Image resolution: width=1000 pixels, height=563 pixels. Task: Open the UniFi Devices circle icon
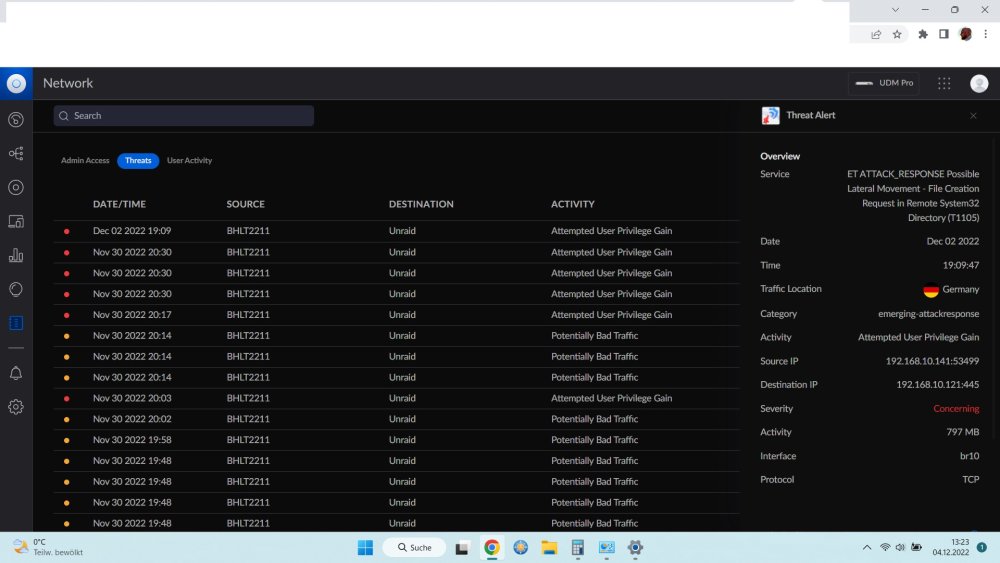pyautogui.click(x=16, y=187)
